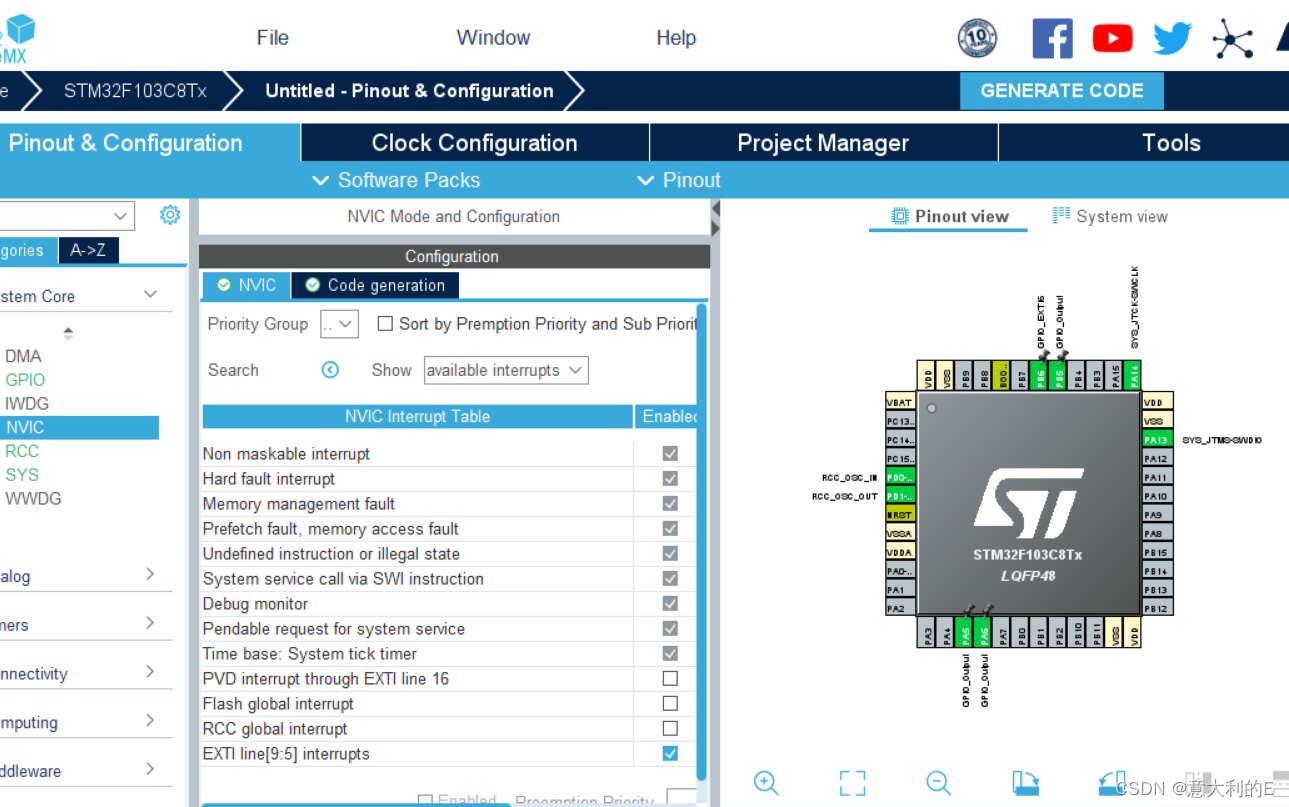
Task: Rotate the chip counterclockwise
Action: [x=1112, y=783]
